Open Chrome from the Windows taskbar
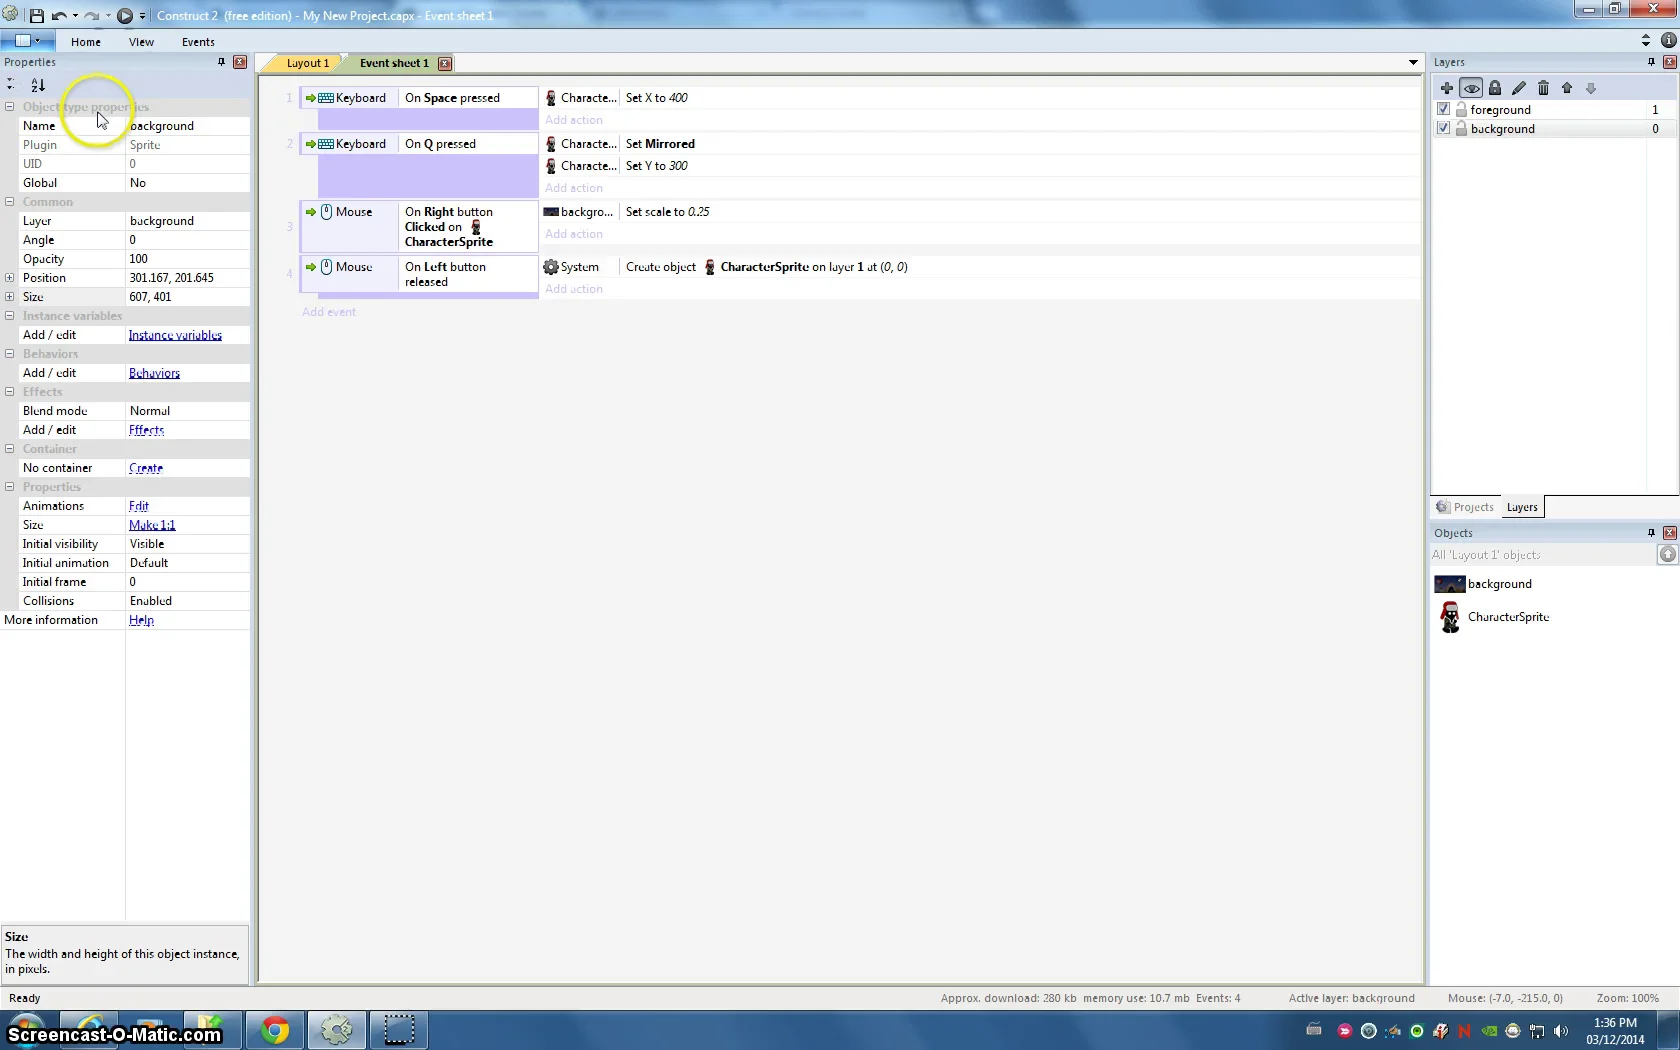 point(275,1030)
